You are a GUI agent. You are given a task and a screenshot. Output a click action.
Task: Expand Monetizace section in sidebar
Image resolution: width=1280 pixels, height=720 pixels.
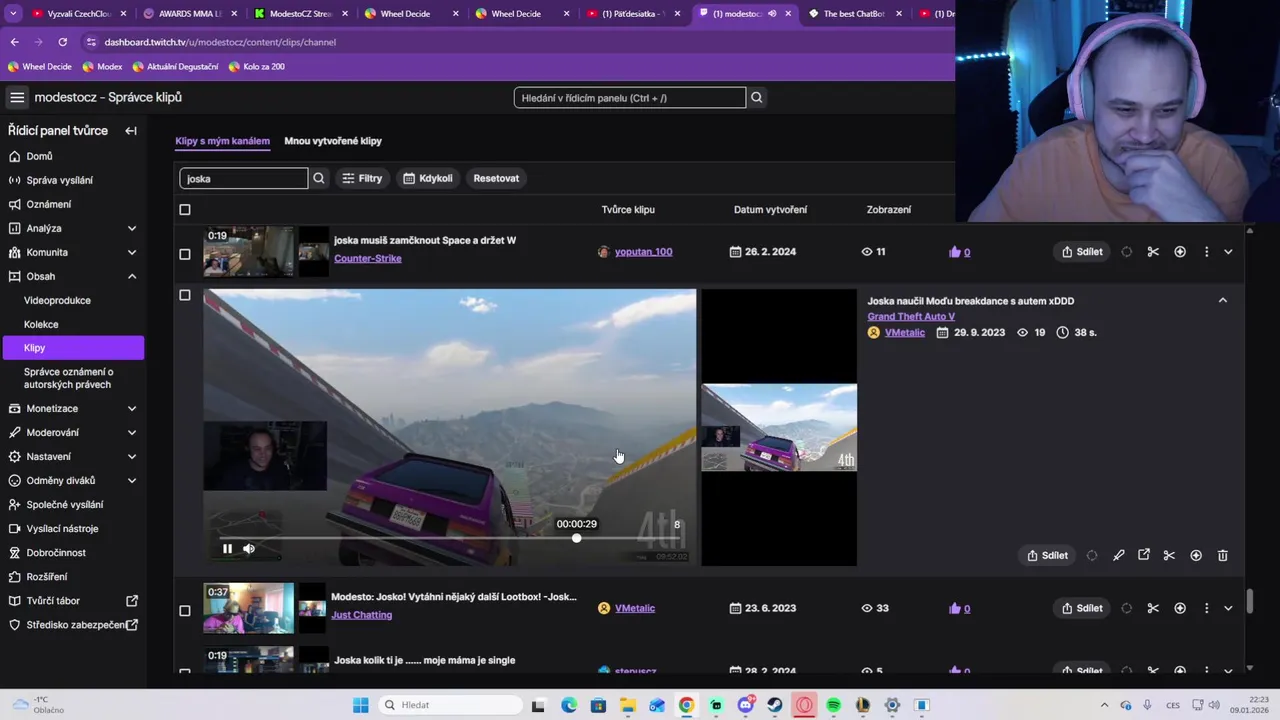(x=131, y=408)
